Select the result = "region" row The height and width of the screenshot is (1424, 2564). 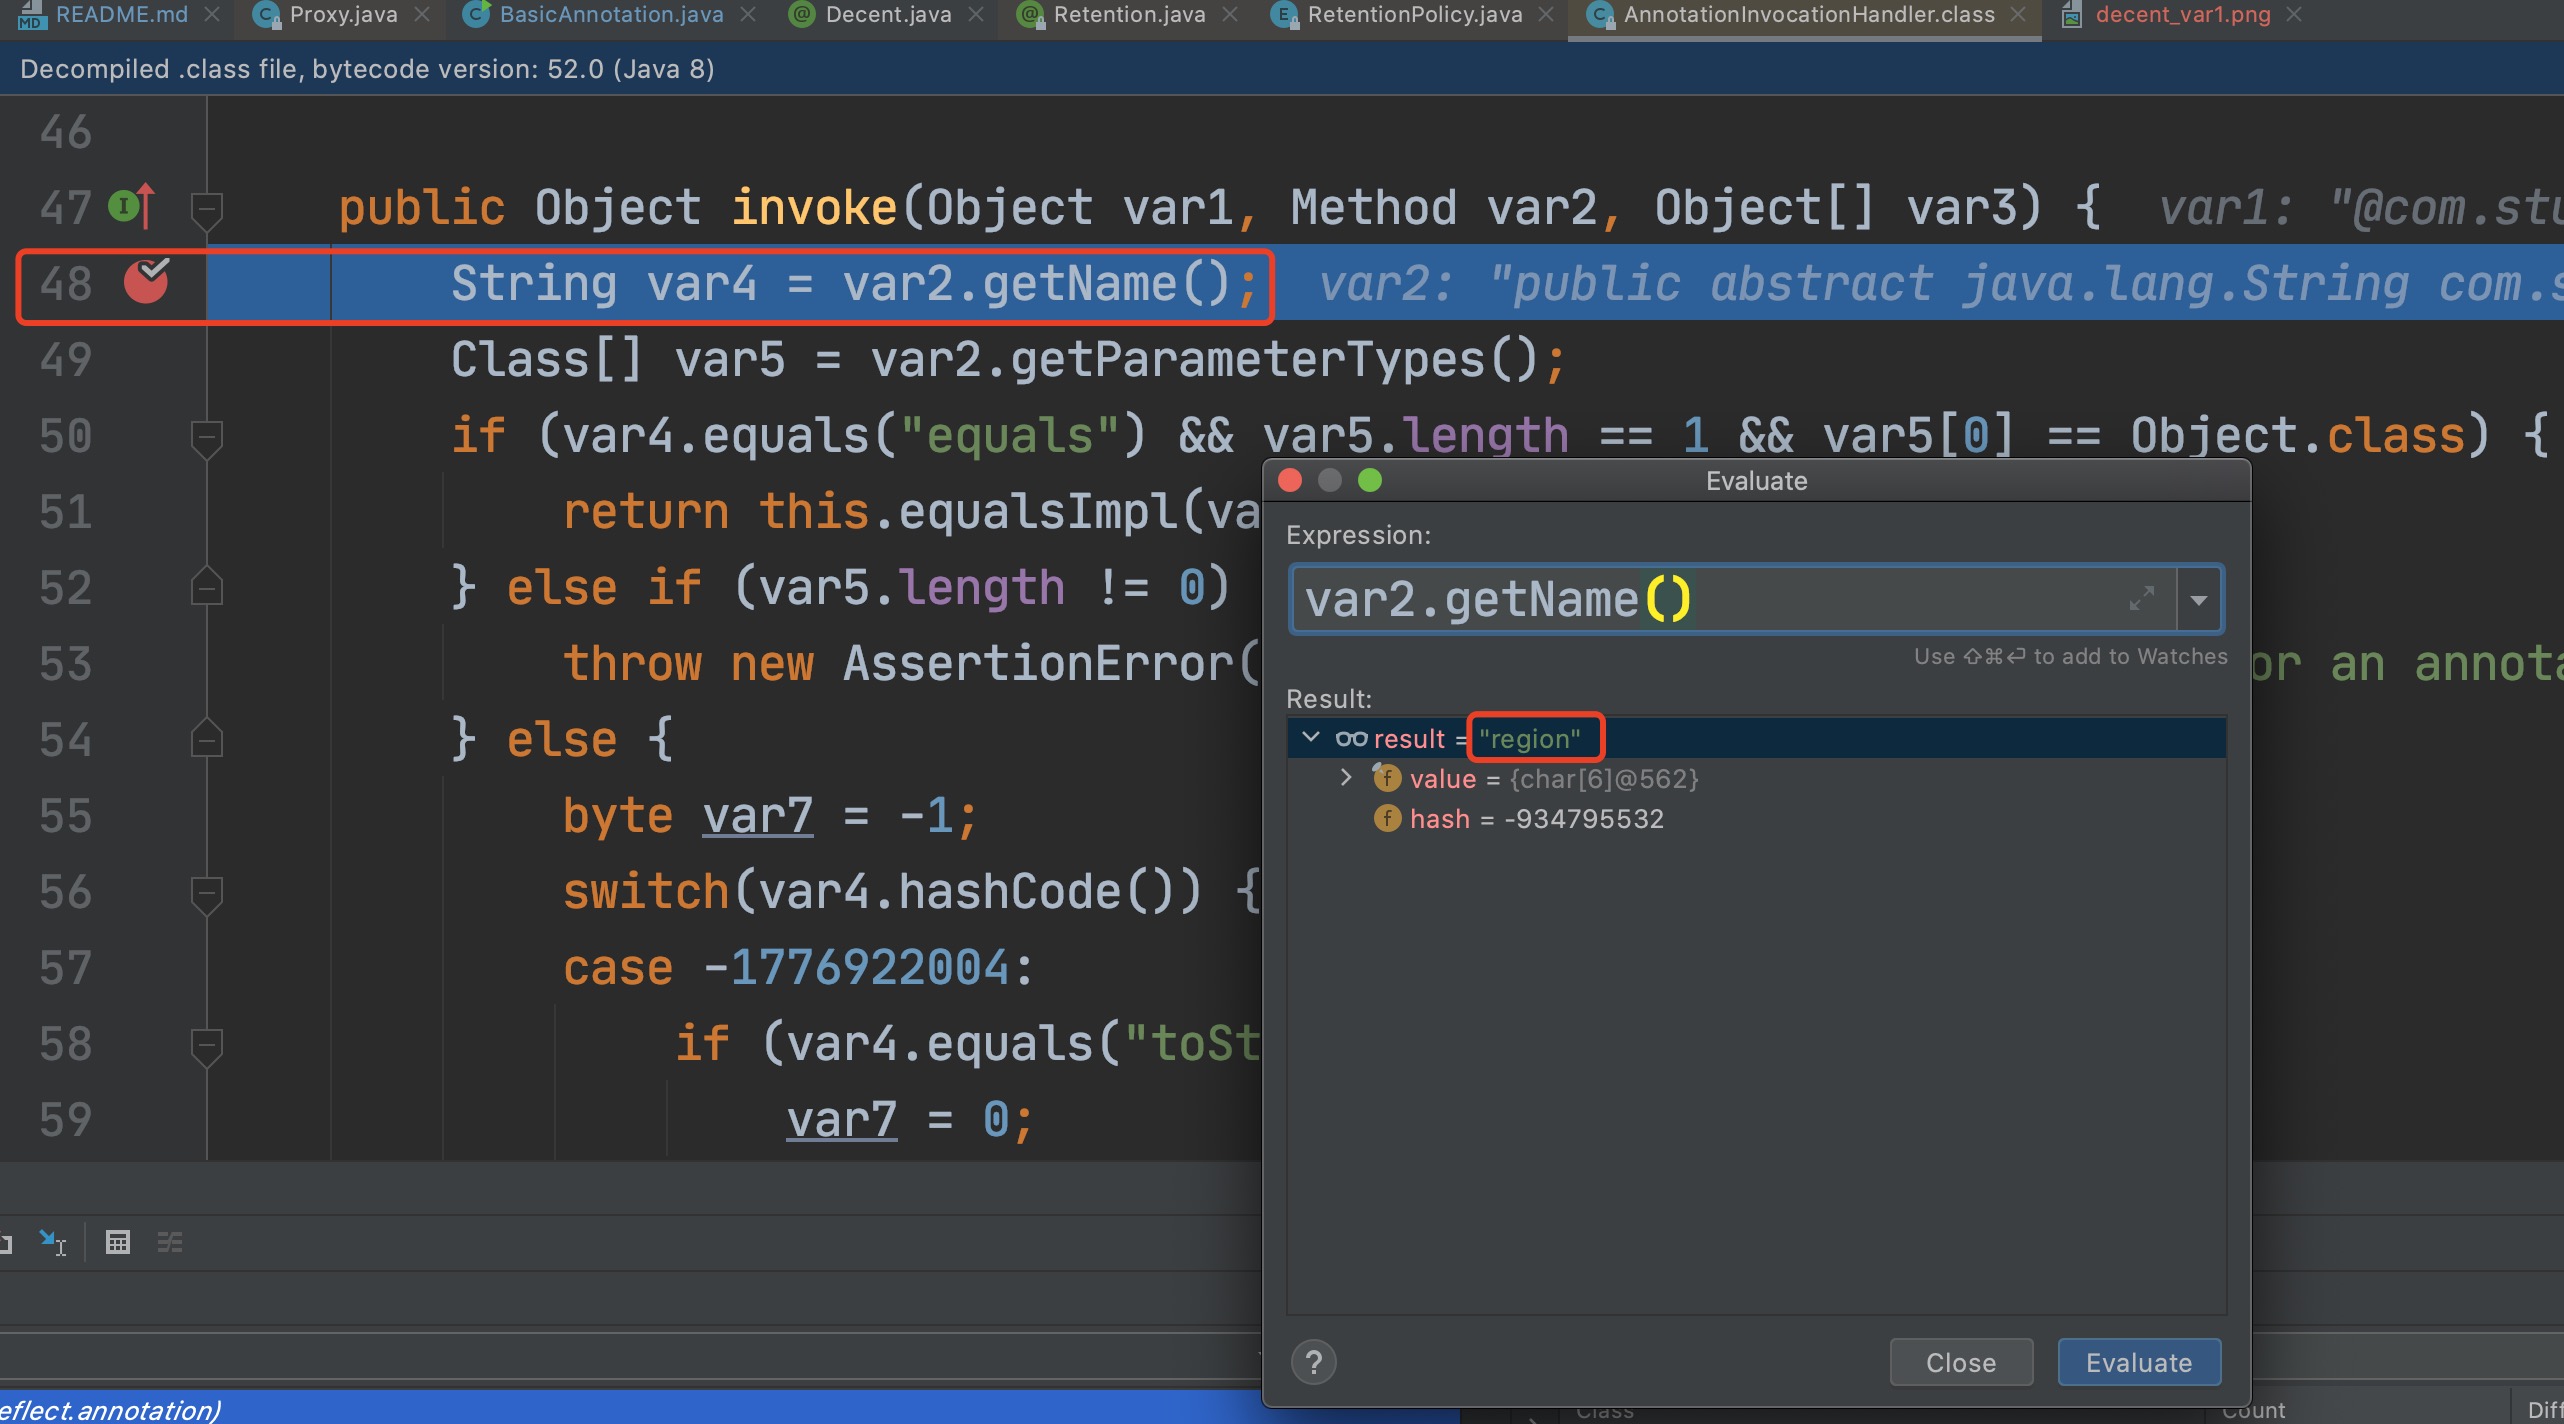pyautogui.click(x=1757, y=738)
